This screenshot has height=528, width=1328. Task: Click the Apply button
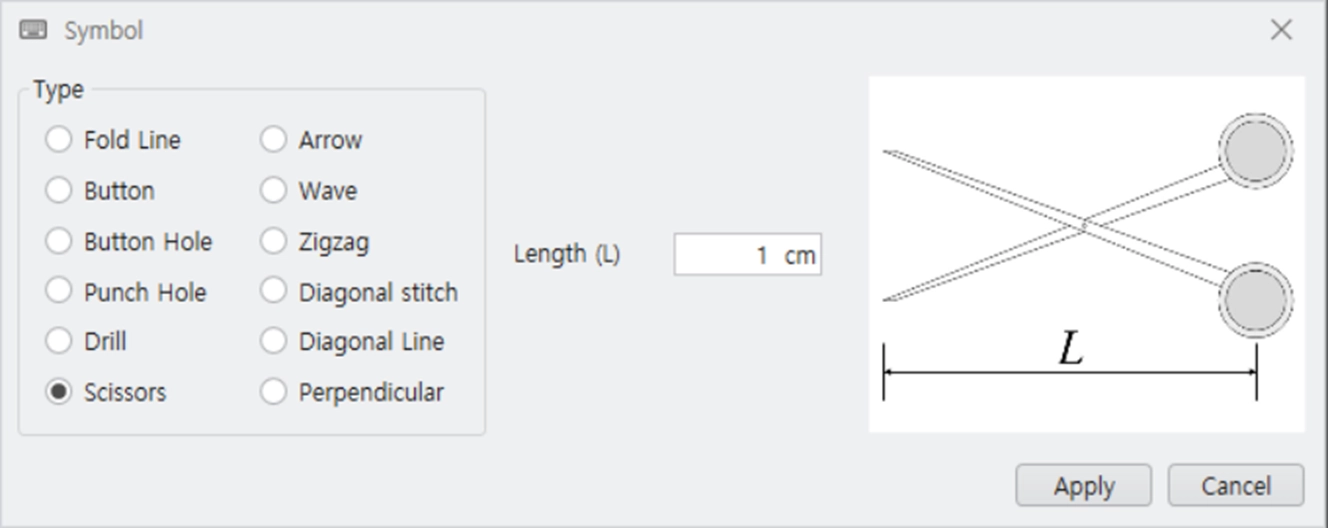coord(1084,486)
